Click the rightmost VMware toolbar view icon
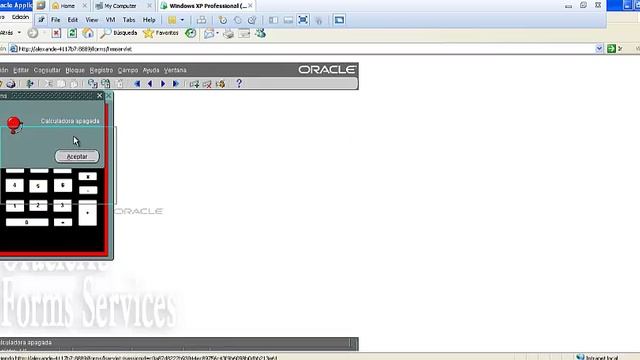Image resolution: width=640 pixels, height=360 pixels. point(339,20)
